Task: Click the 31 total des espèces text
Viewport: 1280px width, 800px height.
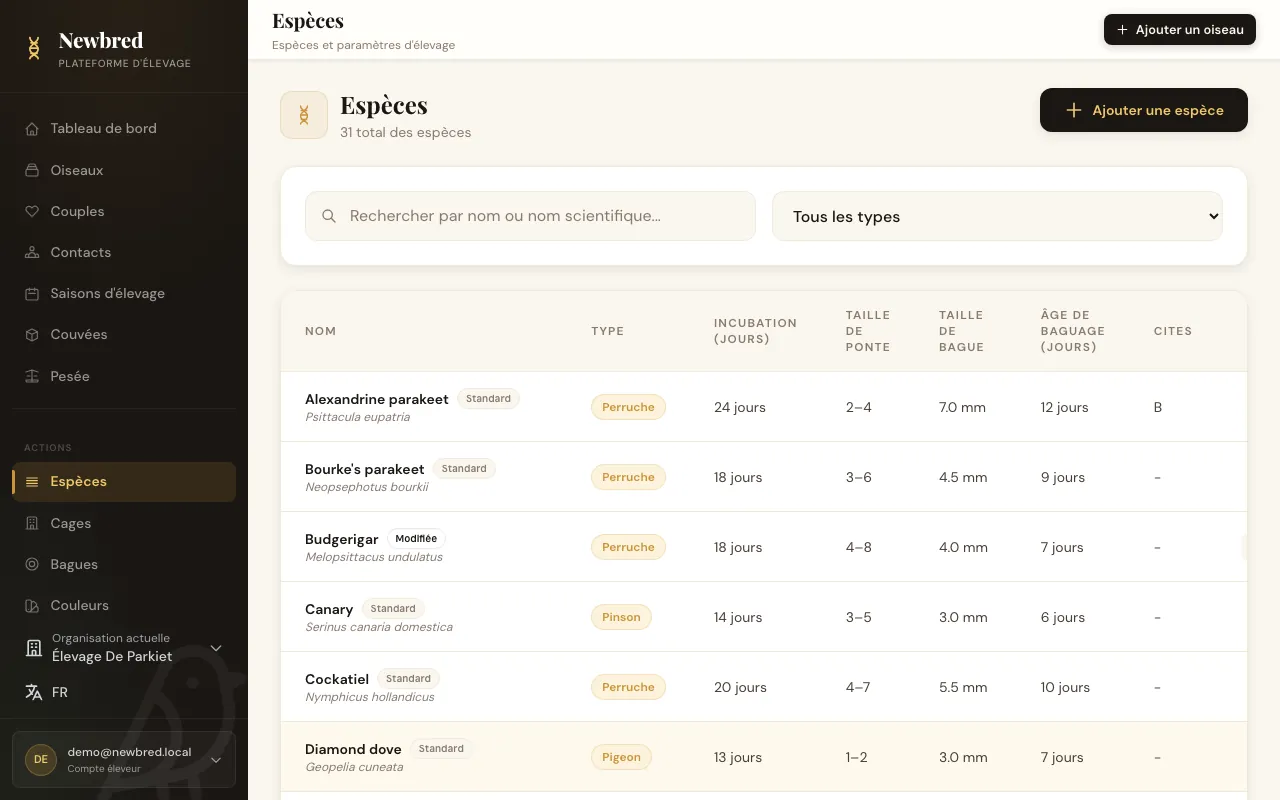Action: coord(405,132)
